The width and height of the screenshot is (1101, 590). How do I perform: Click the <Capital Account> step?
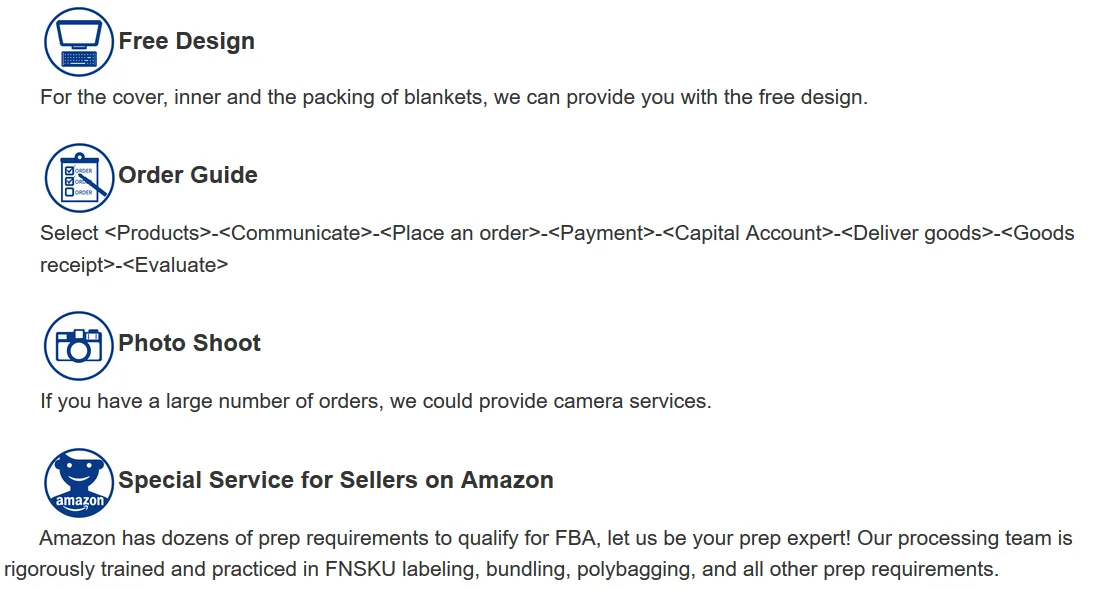(x=749, y=233)
